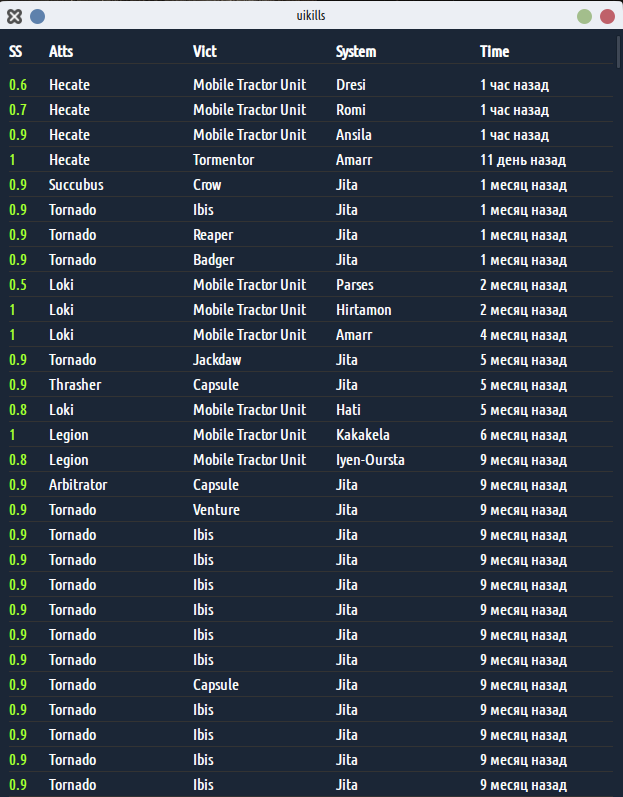The width and height of the screenshot is (623, 797).
Task: Click the red circle window button
Action: [607, 16]
